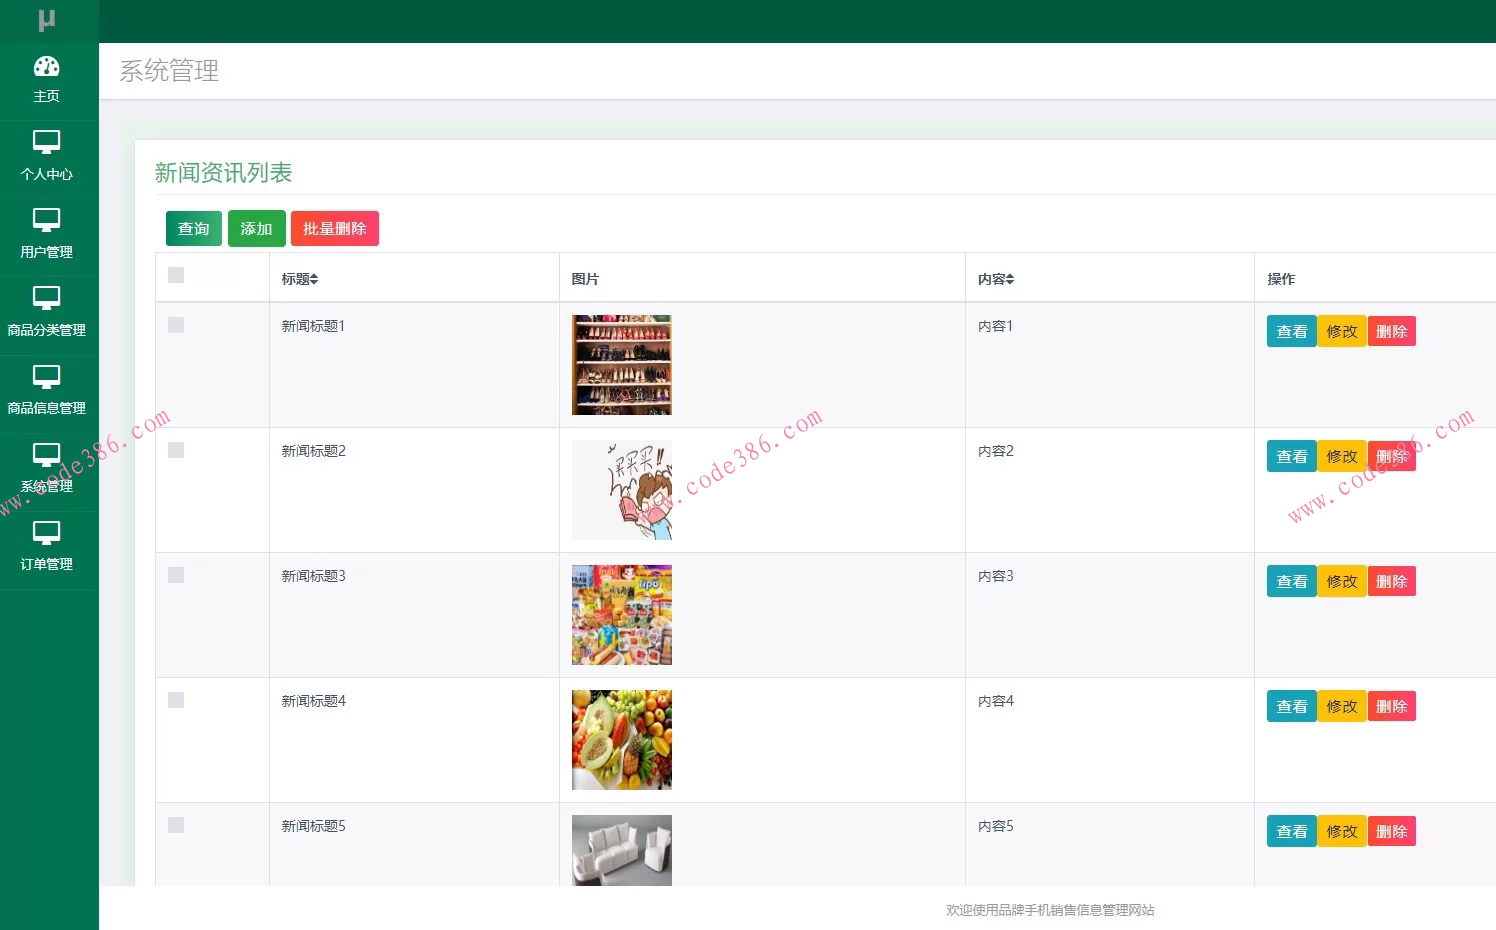This screenshot has width=1496, height=930.
Task: Click the μ logo icon in the header
Action: tap(47, 20)
